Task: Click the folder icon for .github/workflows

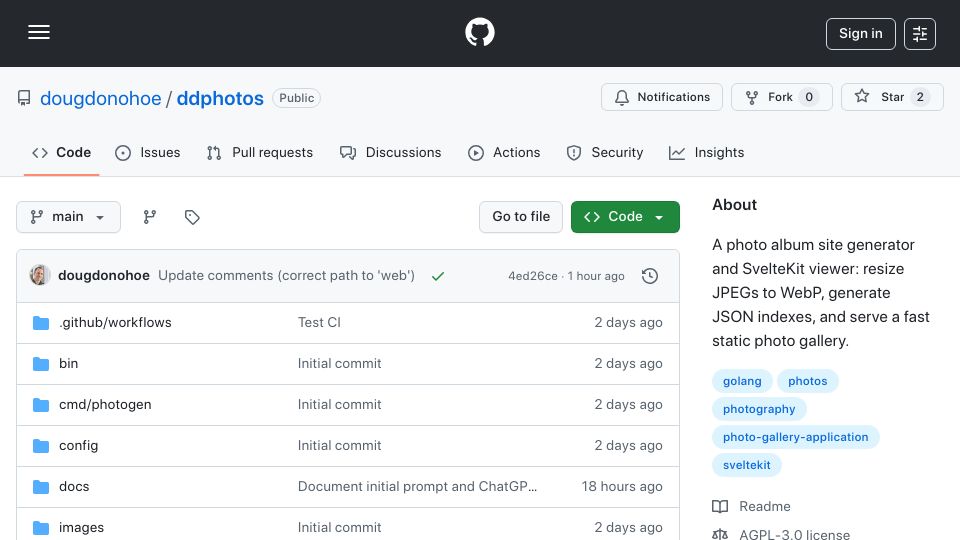Action: (41, 323)
